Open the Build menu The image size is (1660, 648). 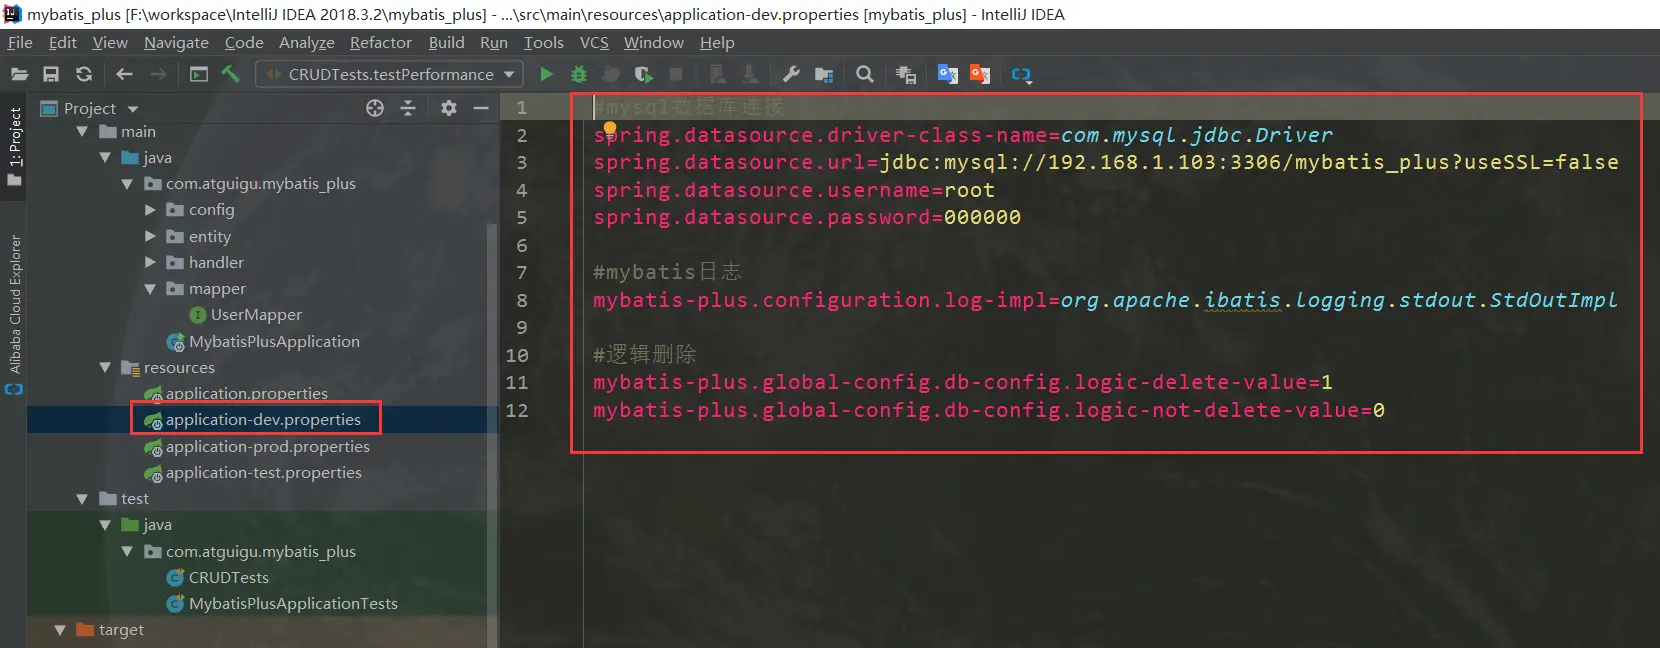[446, 42]
